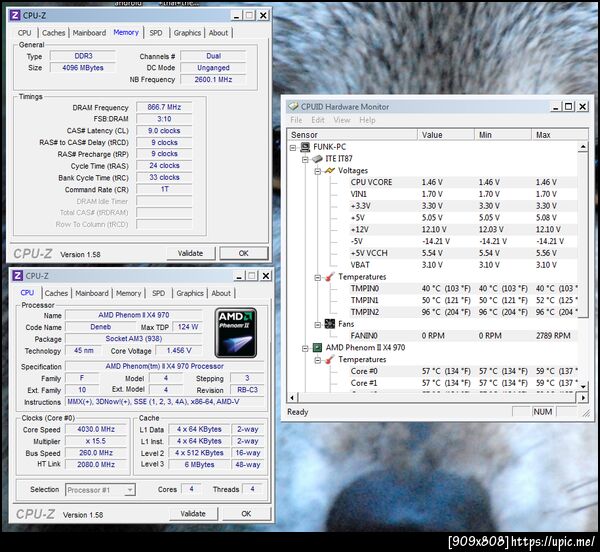The width and height of the screenshot is (600, 552).
Task: Collapse the Fans section
Action: tap(318, 325)
